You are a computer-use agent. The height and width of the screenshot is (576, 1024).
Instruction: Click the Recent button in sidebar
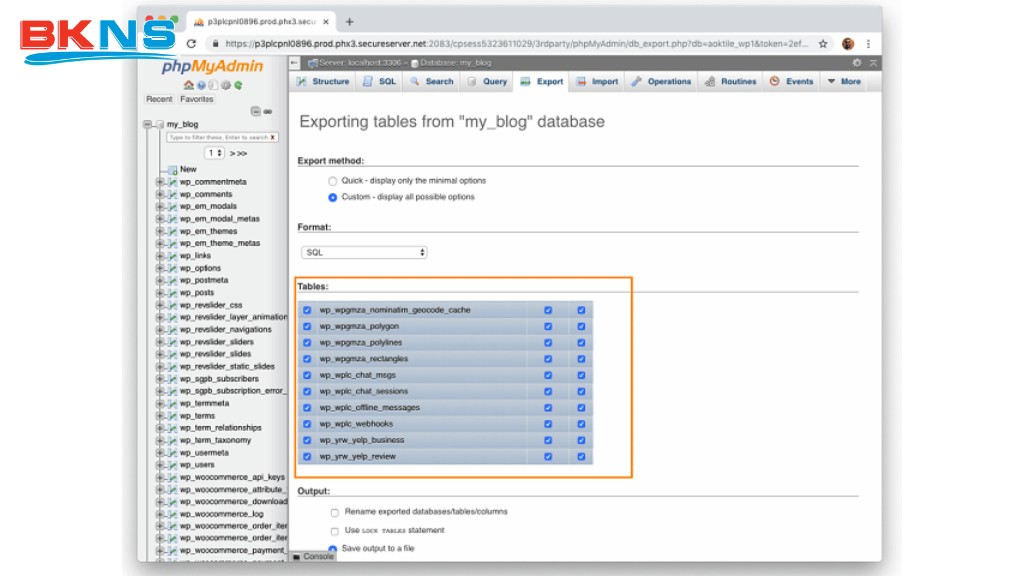pyautogui.click(x=159, y=99)
